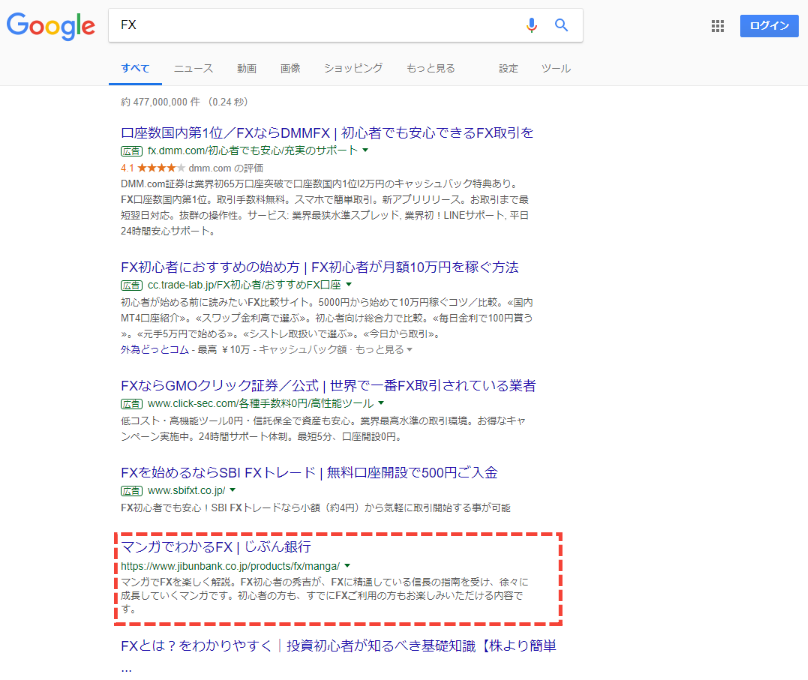Click cc.trade-lab.jp URL text
This screenshot has height=680, width=808.
(244, 285)
